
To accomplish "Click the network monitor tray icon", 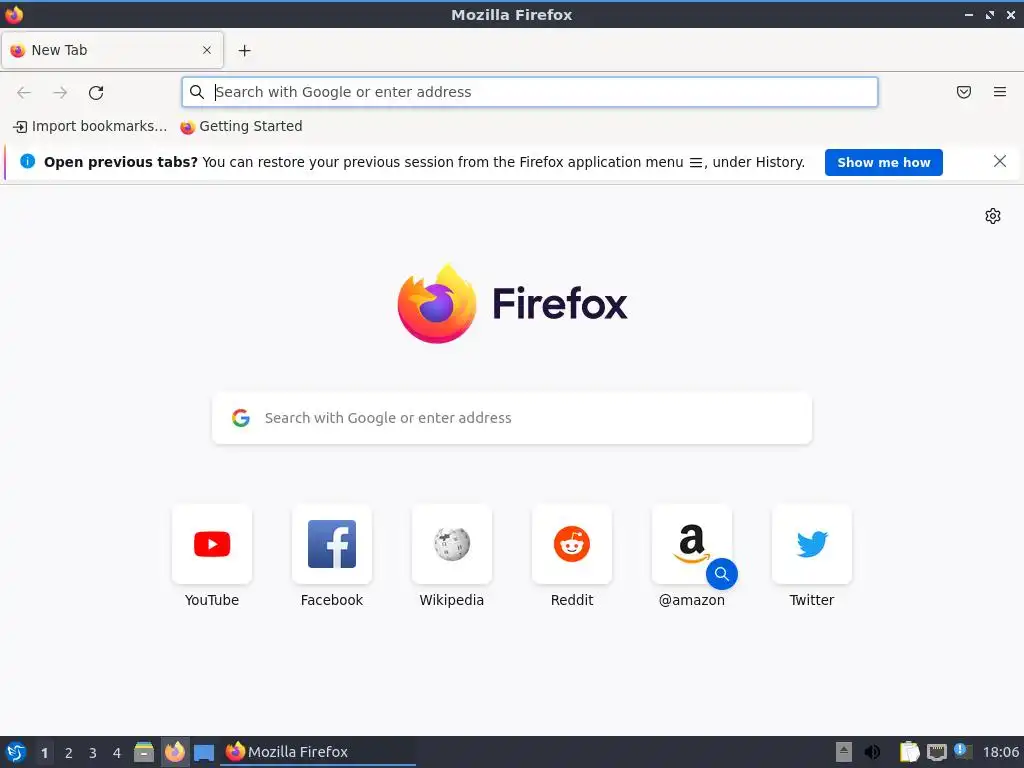I will coord(936,752).
